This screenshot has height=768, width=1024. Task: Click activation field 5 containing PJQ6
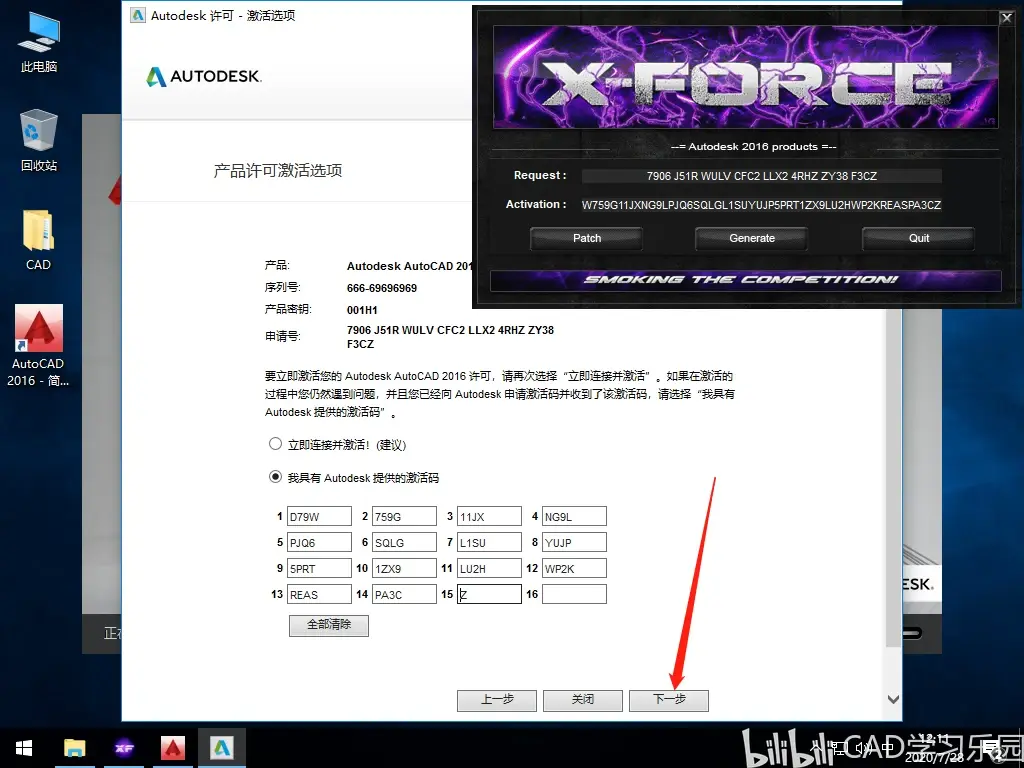pyautogui.click(x=319, y=542)
